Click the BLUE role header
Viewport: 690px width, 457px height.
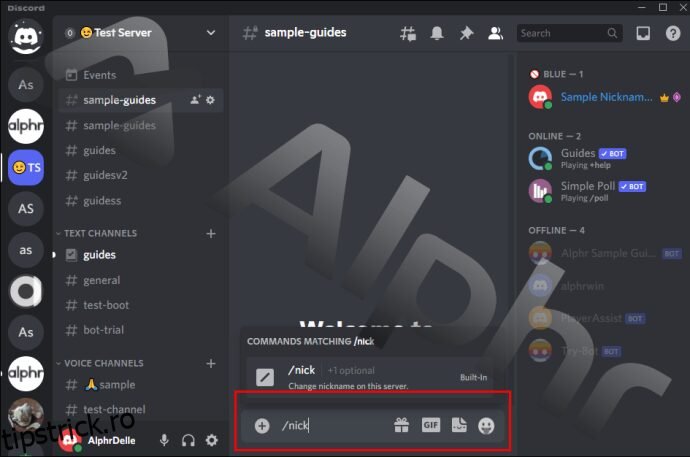556,74
